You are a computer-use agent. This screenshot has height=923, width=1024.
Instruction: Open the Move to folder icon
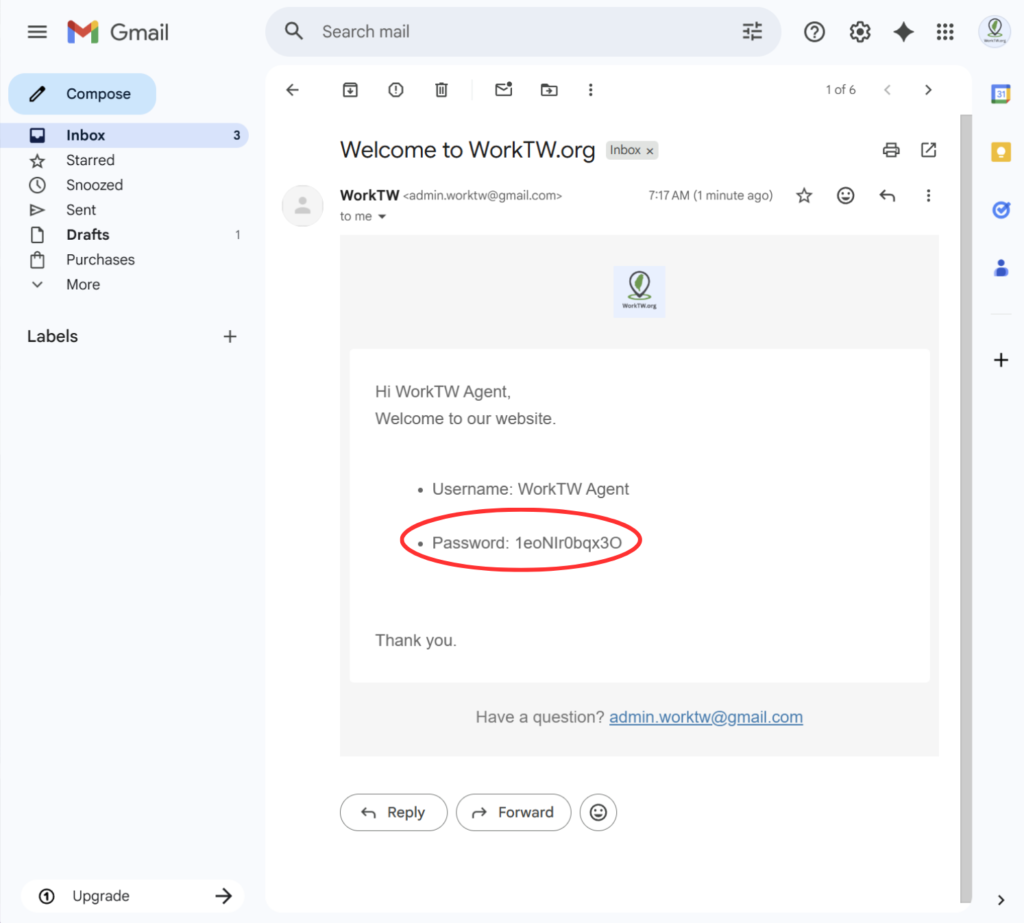click(x=549, y=90)
